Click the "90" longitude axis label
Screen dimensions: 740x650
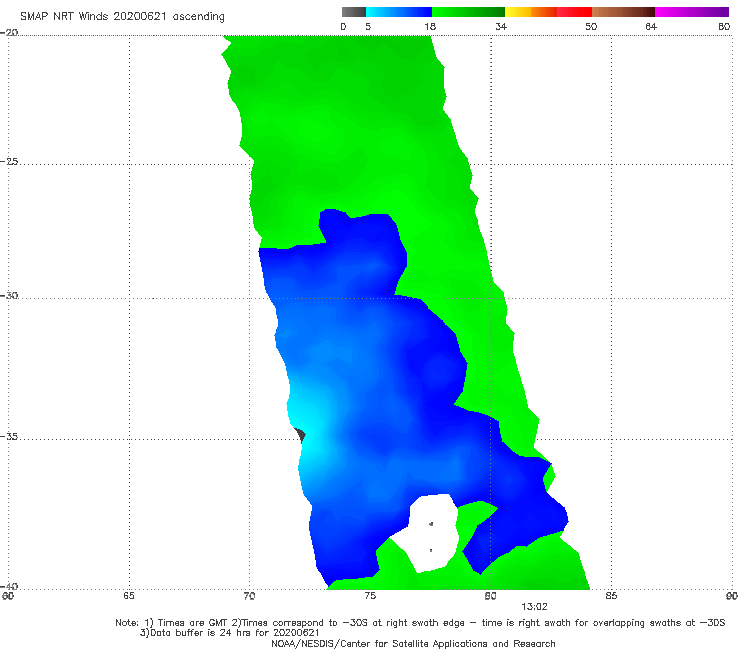pyautogui.click(x=732, y=596)
